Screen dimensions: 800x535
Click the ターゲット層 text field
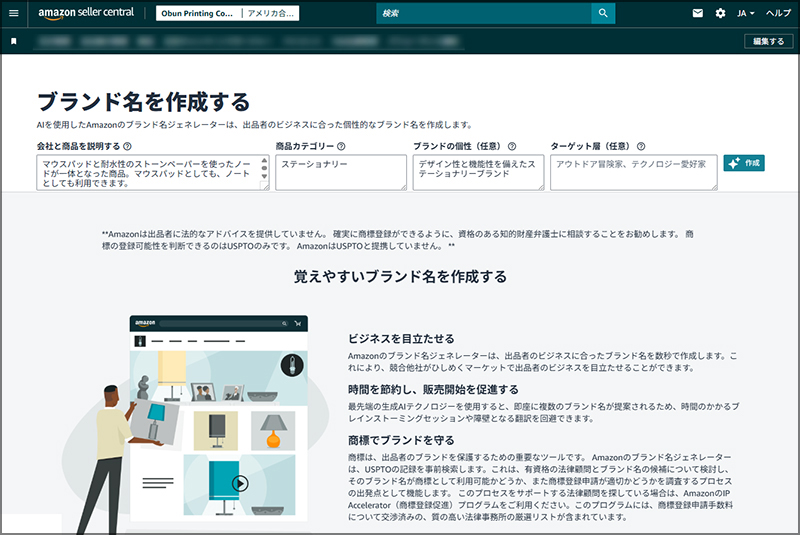tap(634, 173)
